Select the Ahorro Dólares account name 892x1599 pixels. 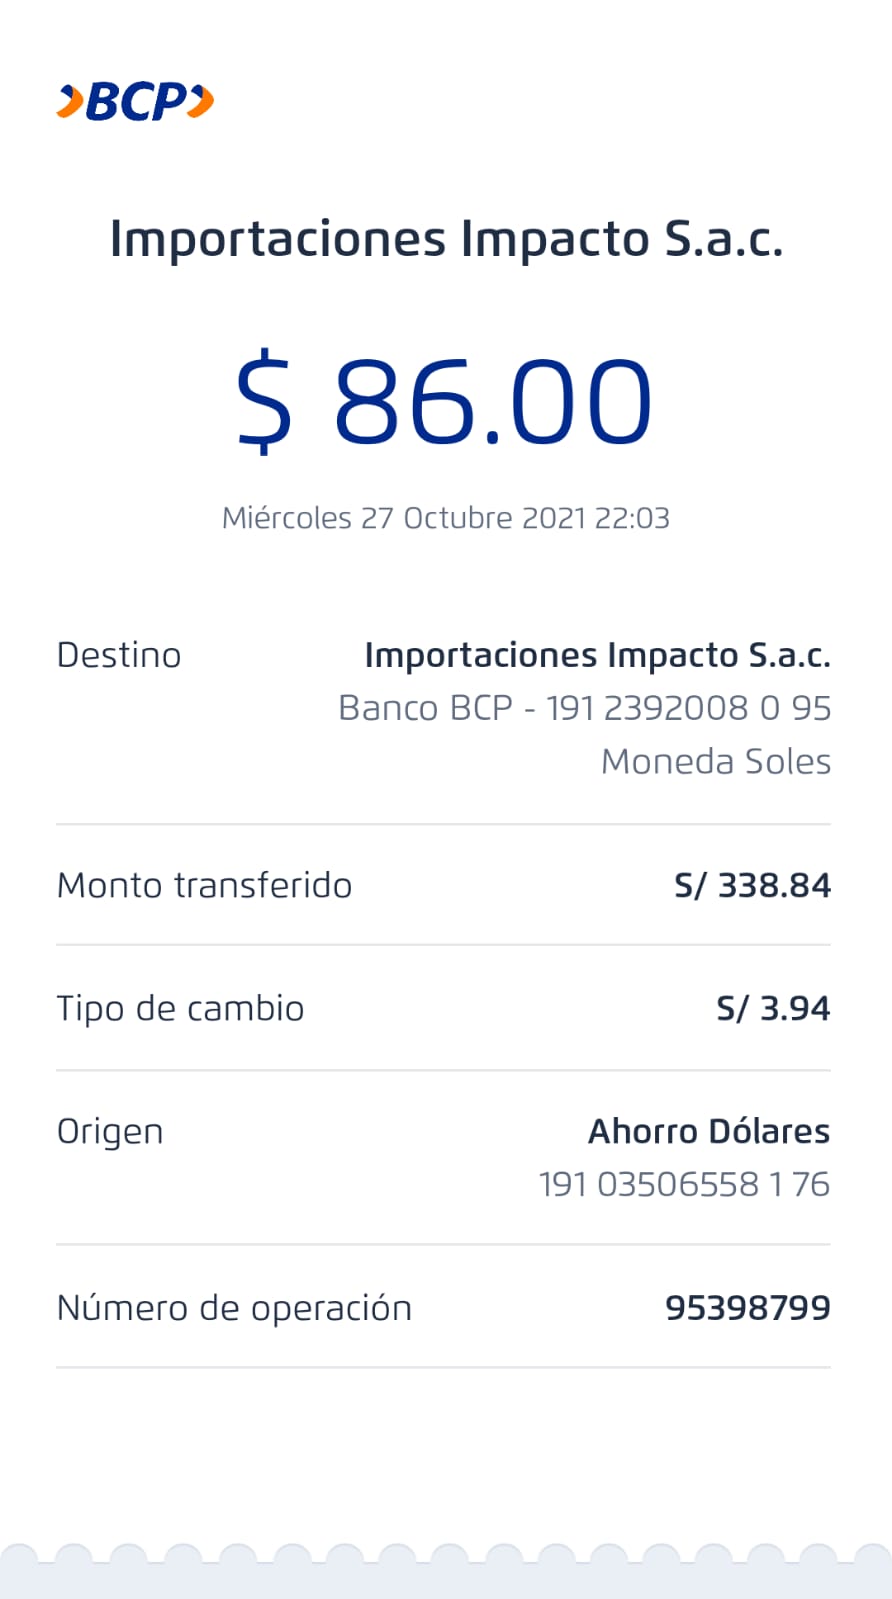[x=708, y=1131]
